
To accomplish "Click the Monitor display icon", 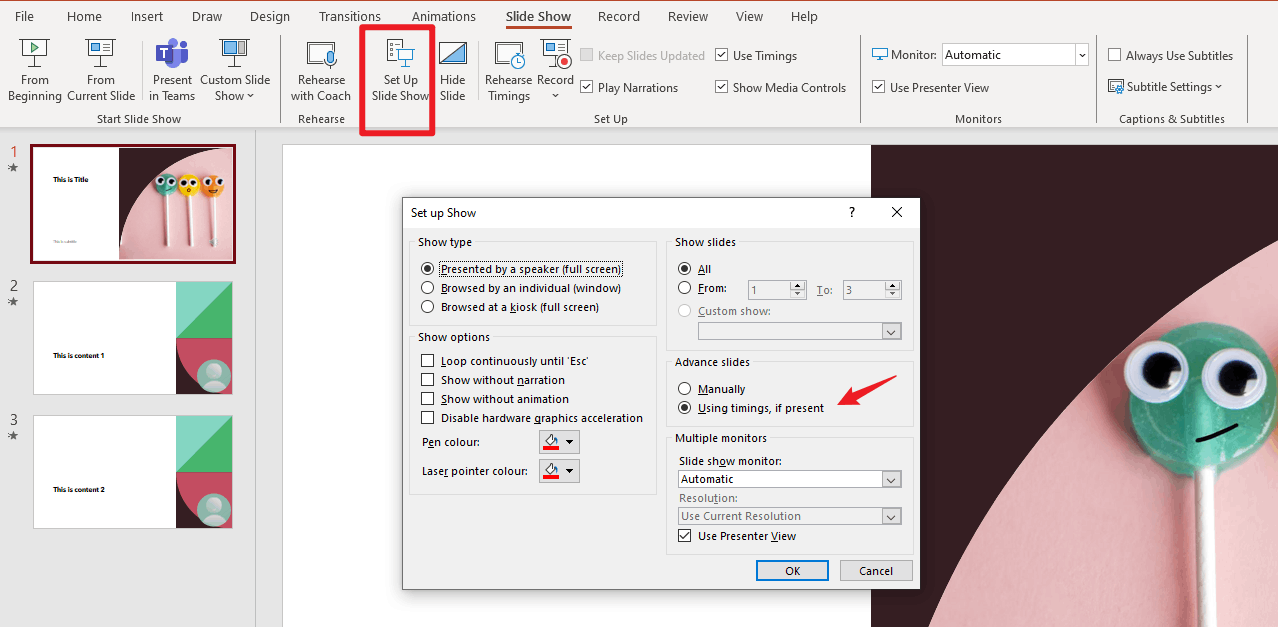I will coord(879,55).
